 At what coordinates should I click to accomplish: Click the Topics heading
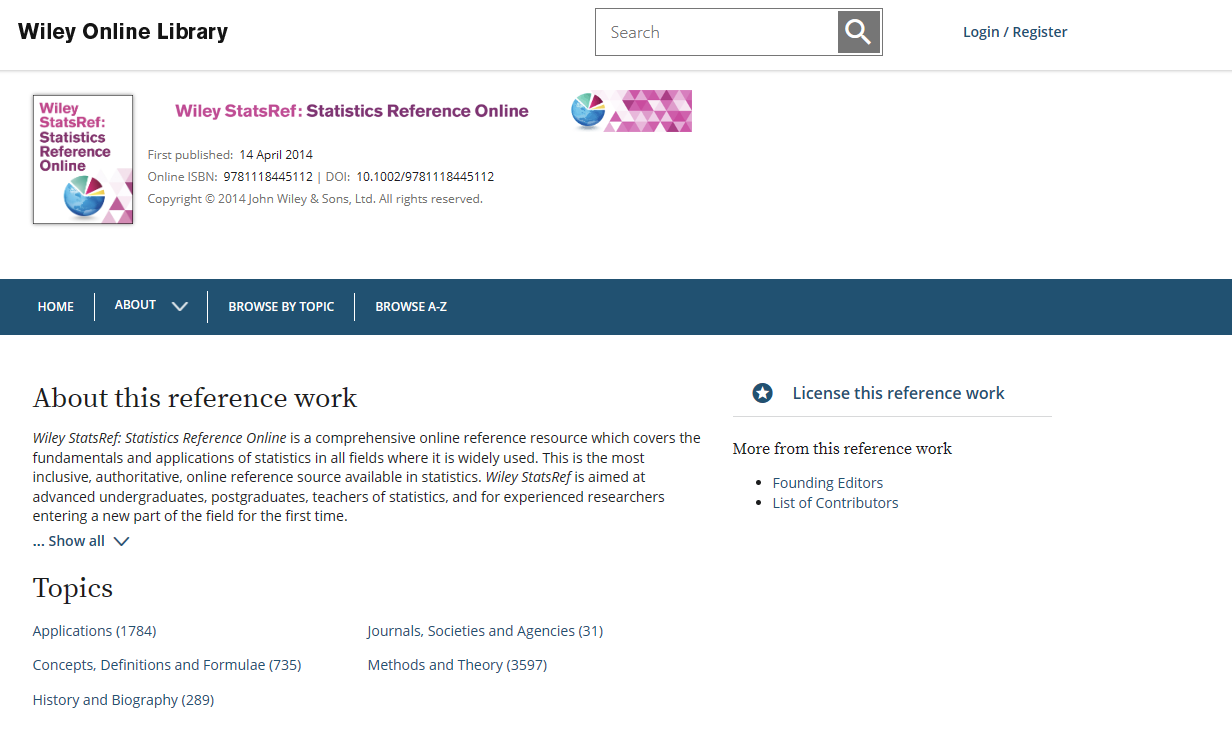tap(73, 588)
